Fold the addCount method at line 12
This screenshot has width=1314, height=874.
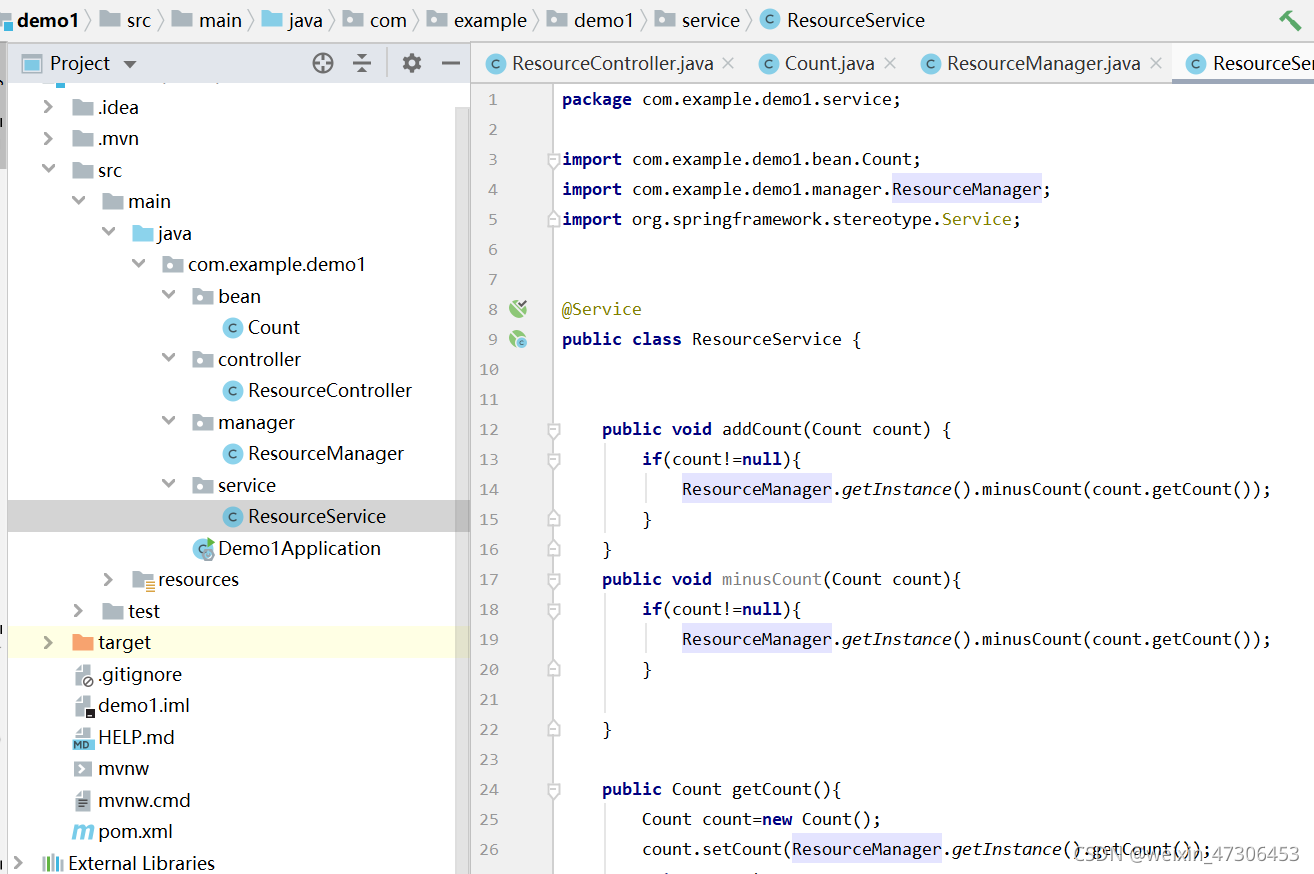pyautogui.click(x=553, y=429)
